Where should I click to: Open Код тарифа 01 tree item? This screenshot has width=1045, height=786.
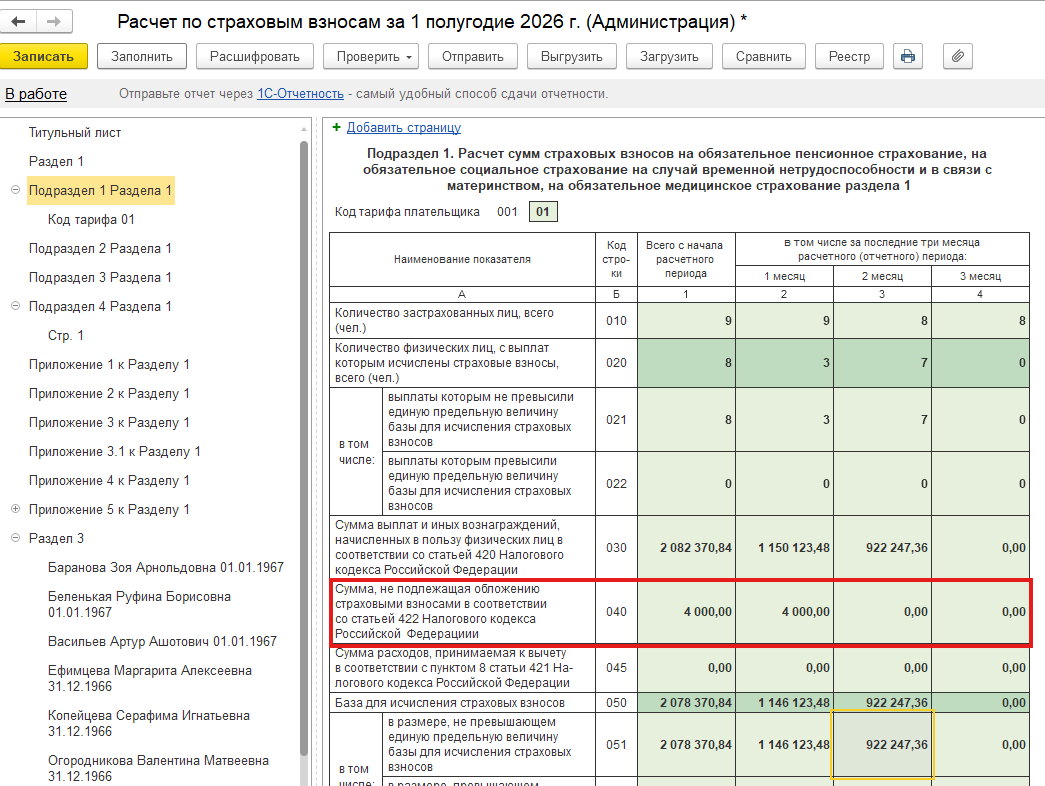click(x=91, y=219)
